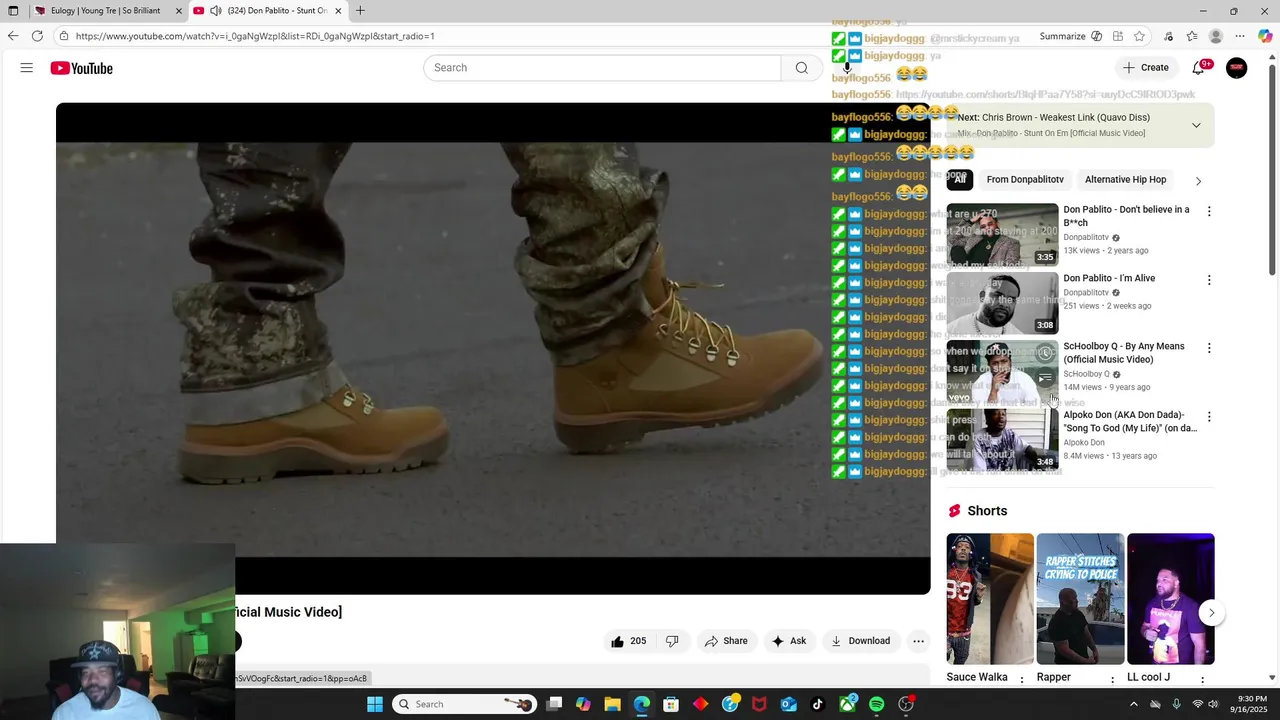Image resolution: width=1280 pixels, height=720 pixels.
Task: Add this page to favorites star
Action: (1141, 36)
